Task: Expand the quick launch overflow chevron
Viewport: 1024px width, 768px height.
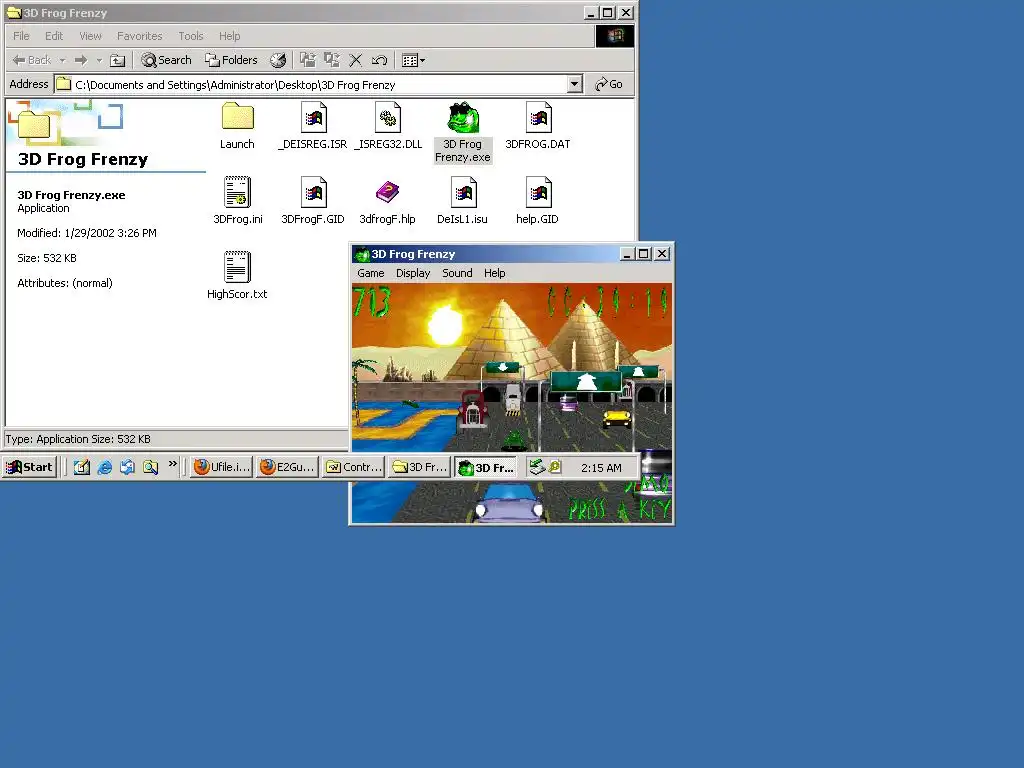Action: (172, 464)
